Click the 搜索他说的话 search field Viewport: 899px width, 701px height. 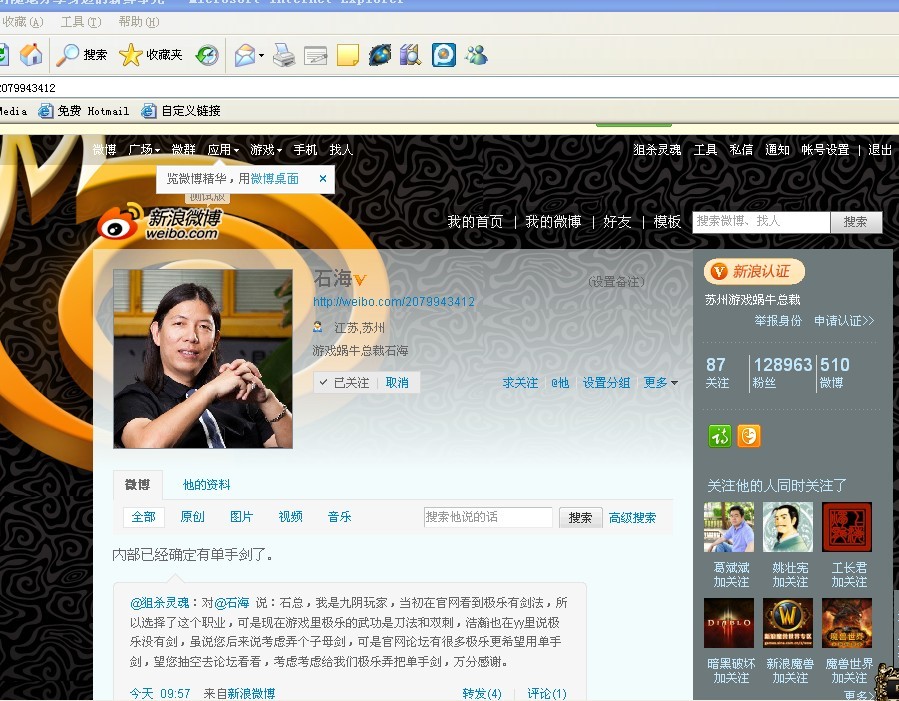coord(487,517)
